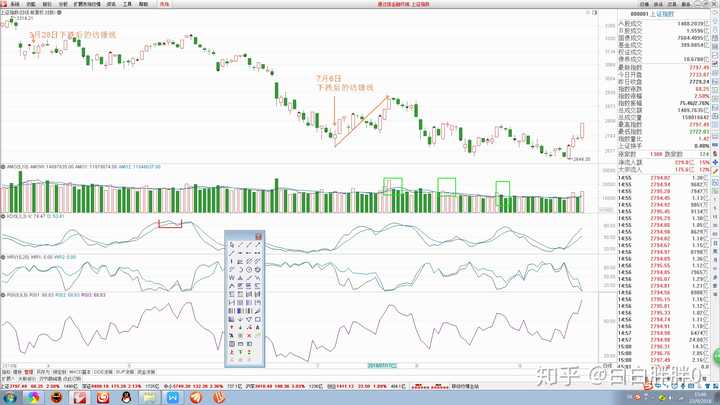Click the 涨家数 row in quote panel
This screenshot has width=720, height=405.
click(x=664, y=154)
